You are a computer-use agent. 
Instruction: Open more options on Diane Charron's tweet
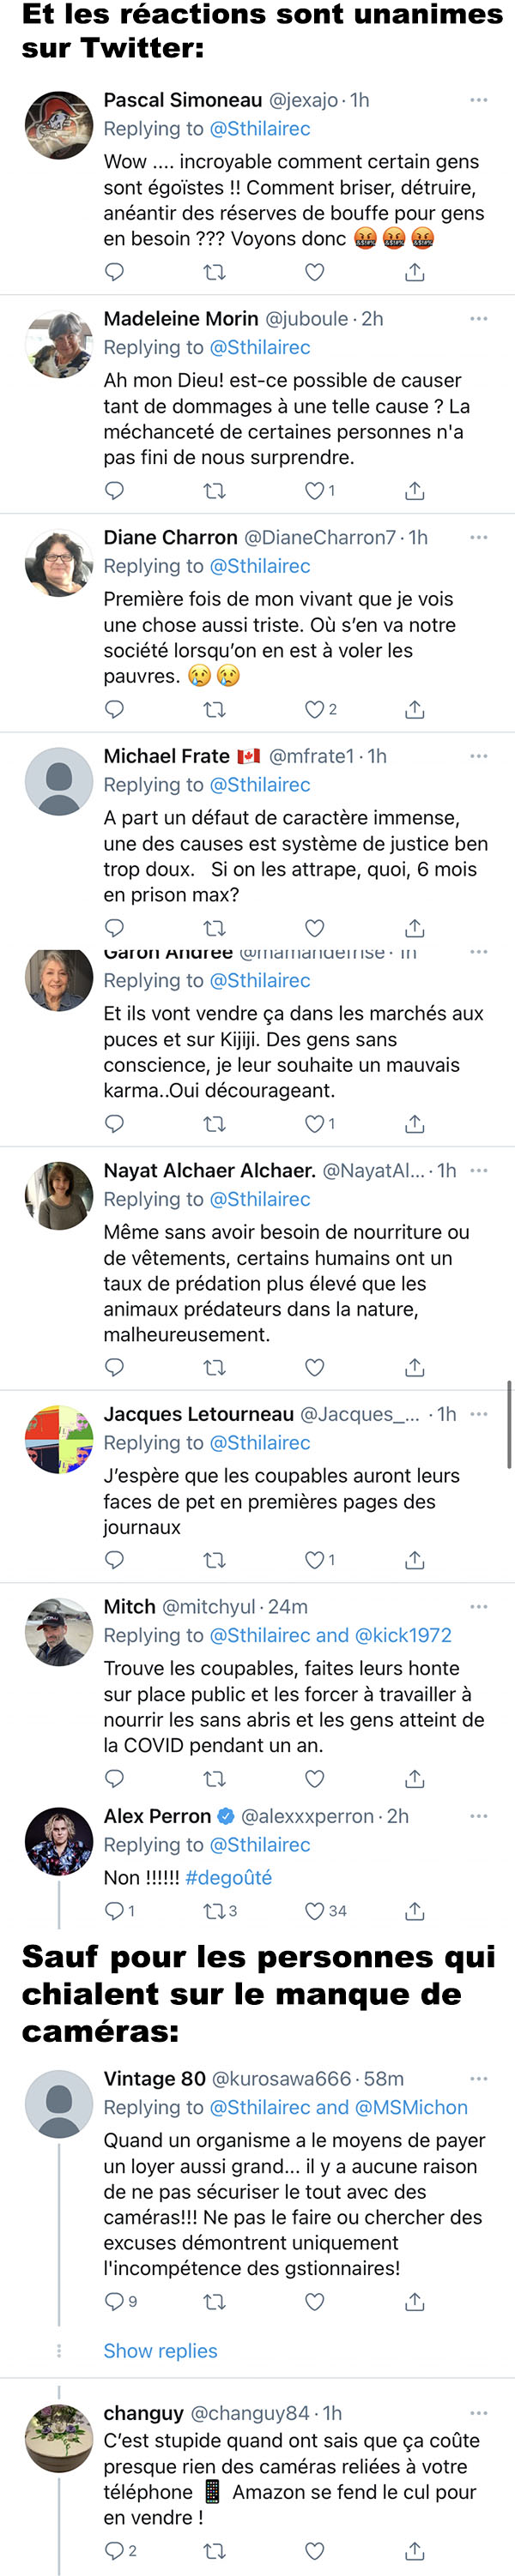tap(479, 537)
